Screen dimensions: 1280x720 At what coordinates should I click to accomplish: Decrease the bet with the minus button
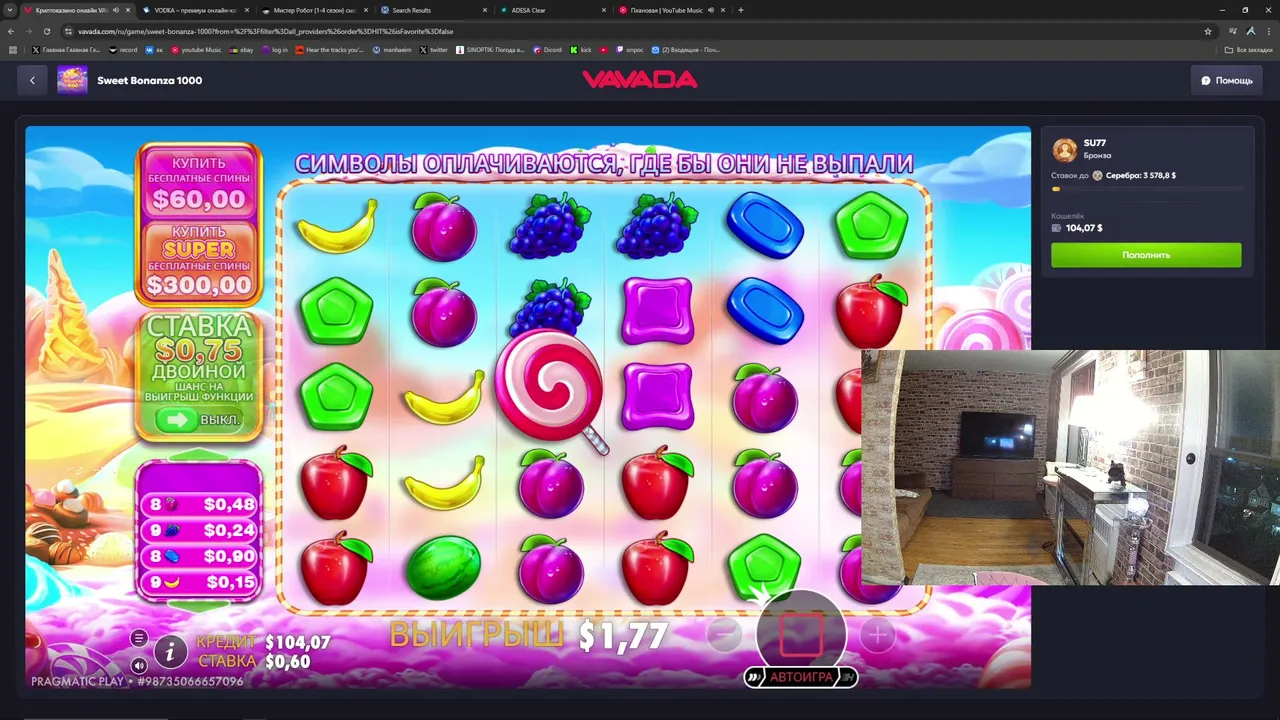pyautogui.click(x=724, y=634)
